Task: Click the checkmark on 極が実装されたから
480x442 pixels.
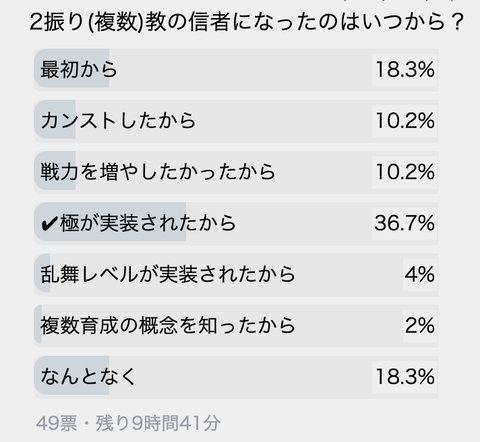Action: 49,224
